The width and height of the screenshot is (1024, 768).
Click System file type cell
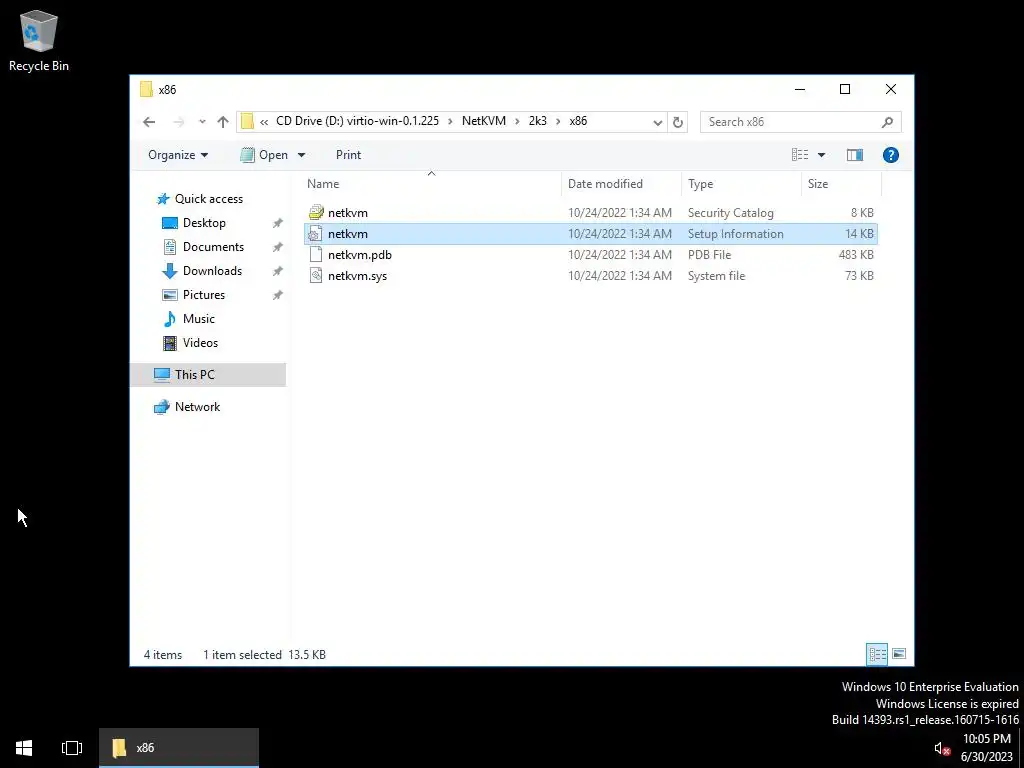click(x=716, y=276)
